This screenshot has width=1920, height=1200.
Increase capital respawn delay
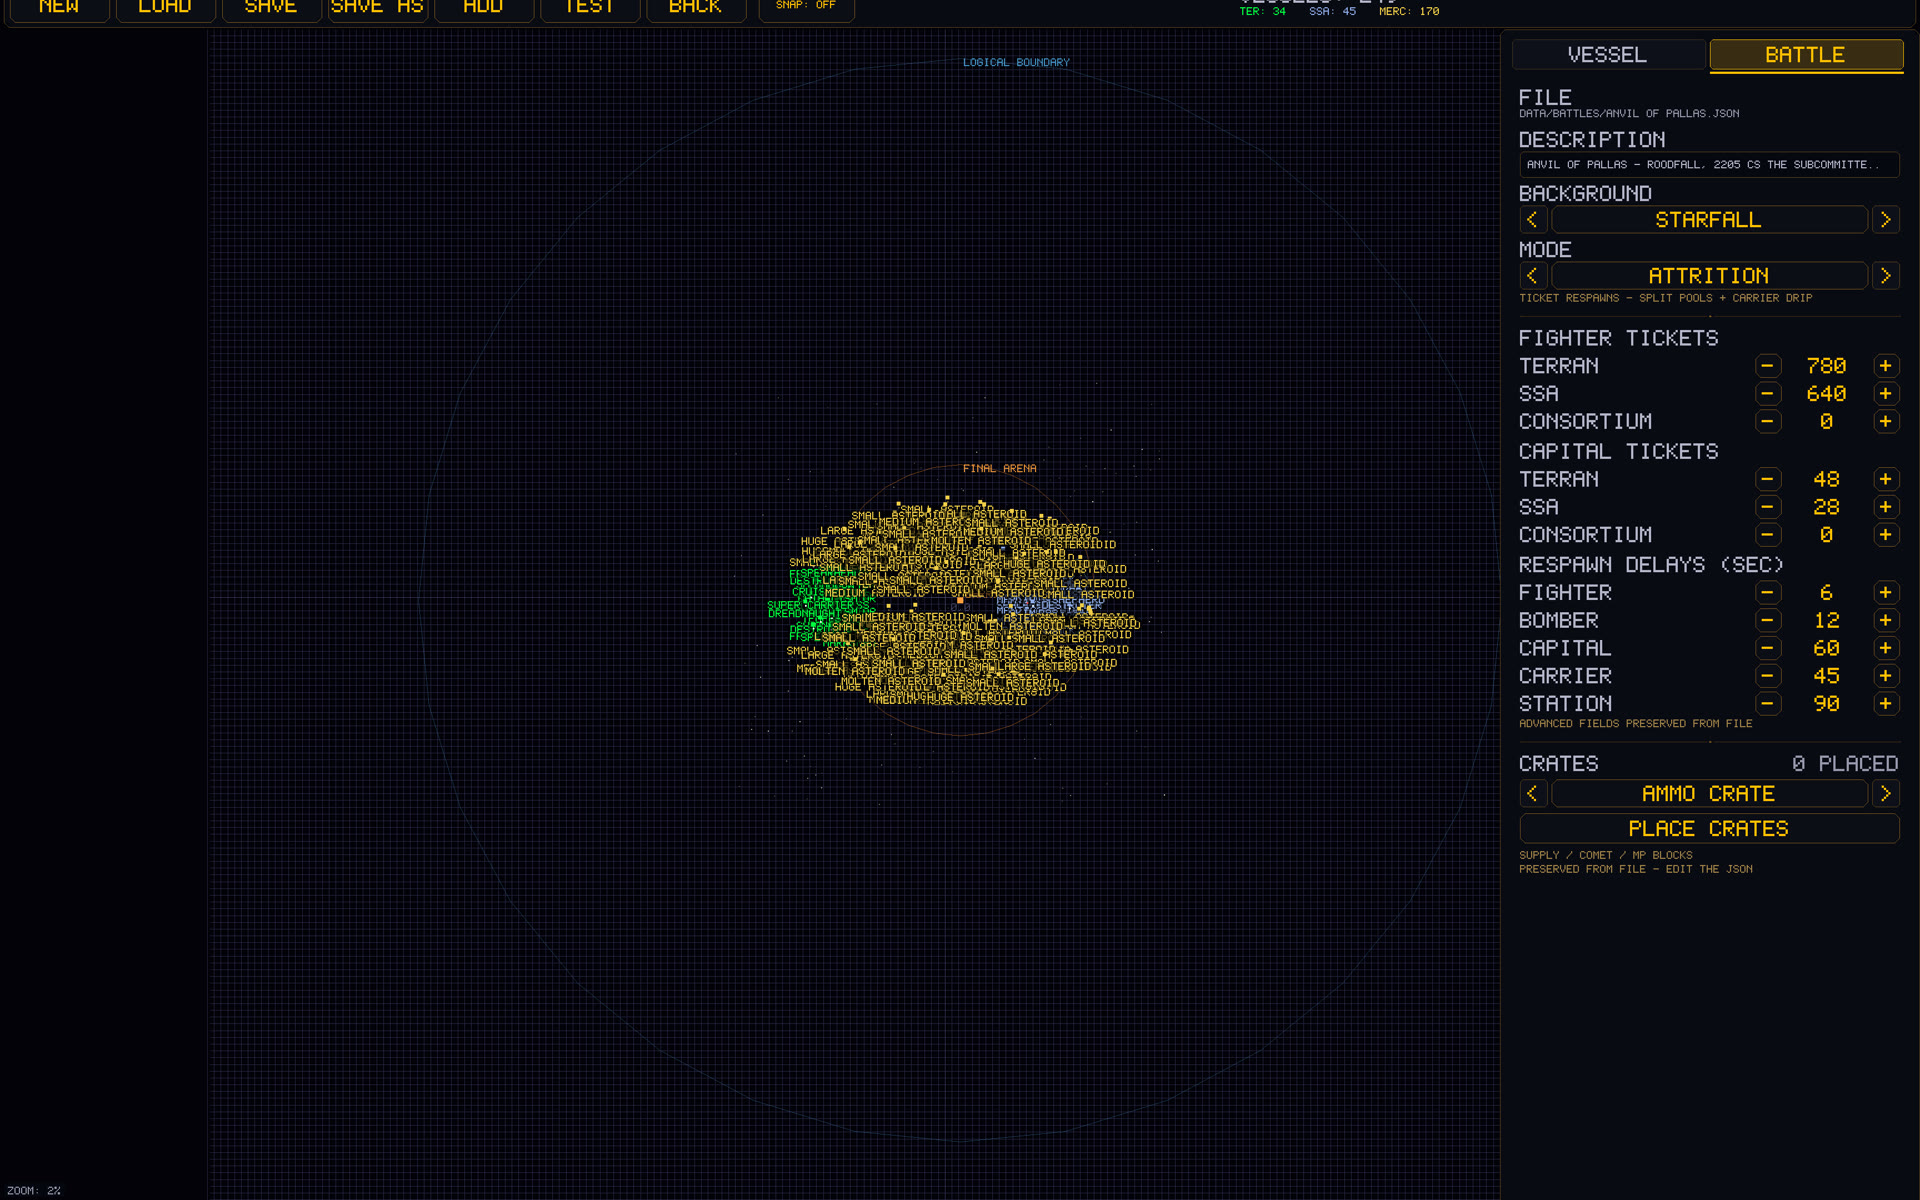point(1886,648)
